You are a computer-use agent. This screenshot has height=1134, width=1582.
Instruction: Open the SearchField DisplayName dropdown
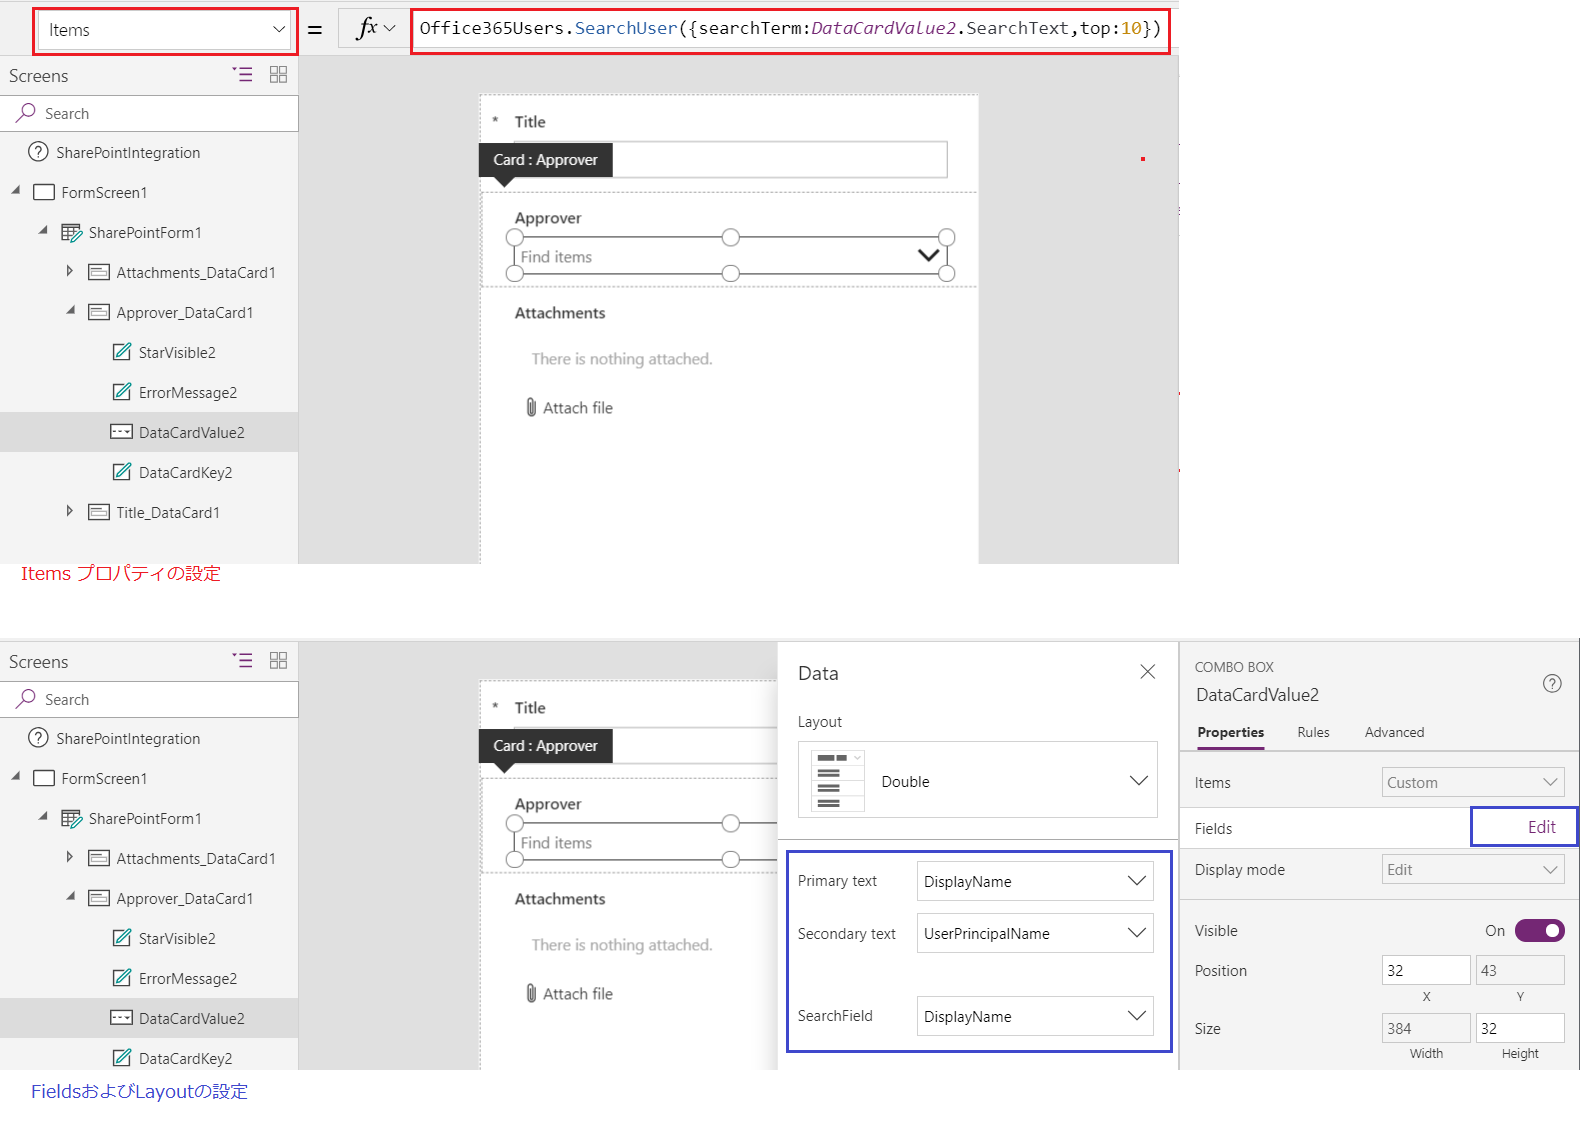[x=1035, y=1016]
